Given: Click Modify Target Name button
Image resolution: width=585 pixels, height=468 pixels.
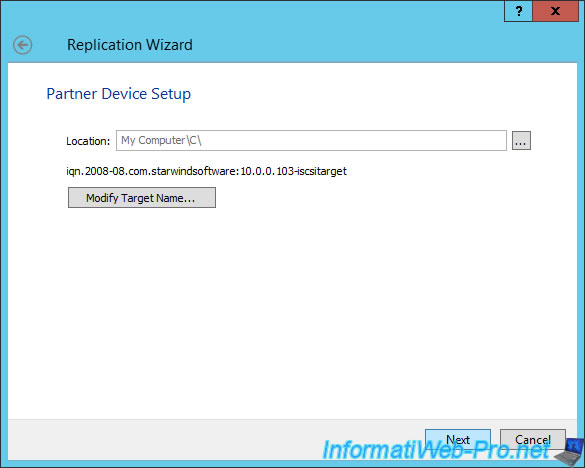Looking at the screenshot, I should click(142, 197).
